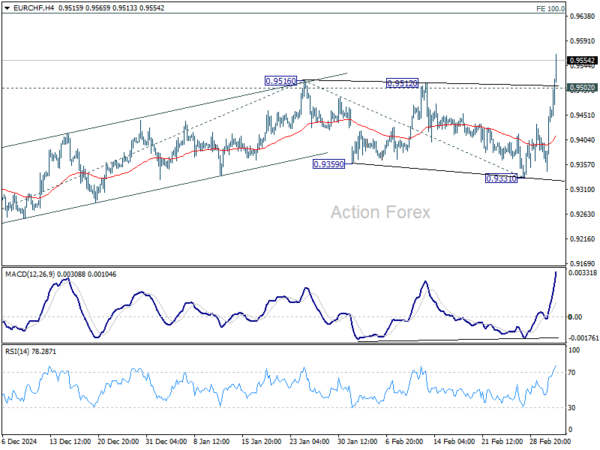Image resolution: width=600 pixels, height=450 pixels.
Task: Click the current price tag 0.95542
Action: coord(582,60)
